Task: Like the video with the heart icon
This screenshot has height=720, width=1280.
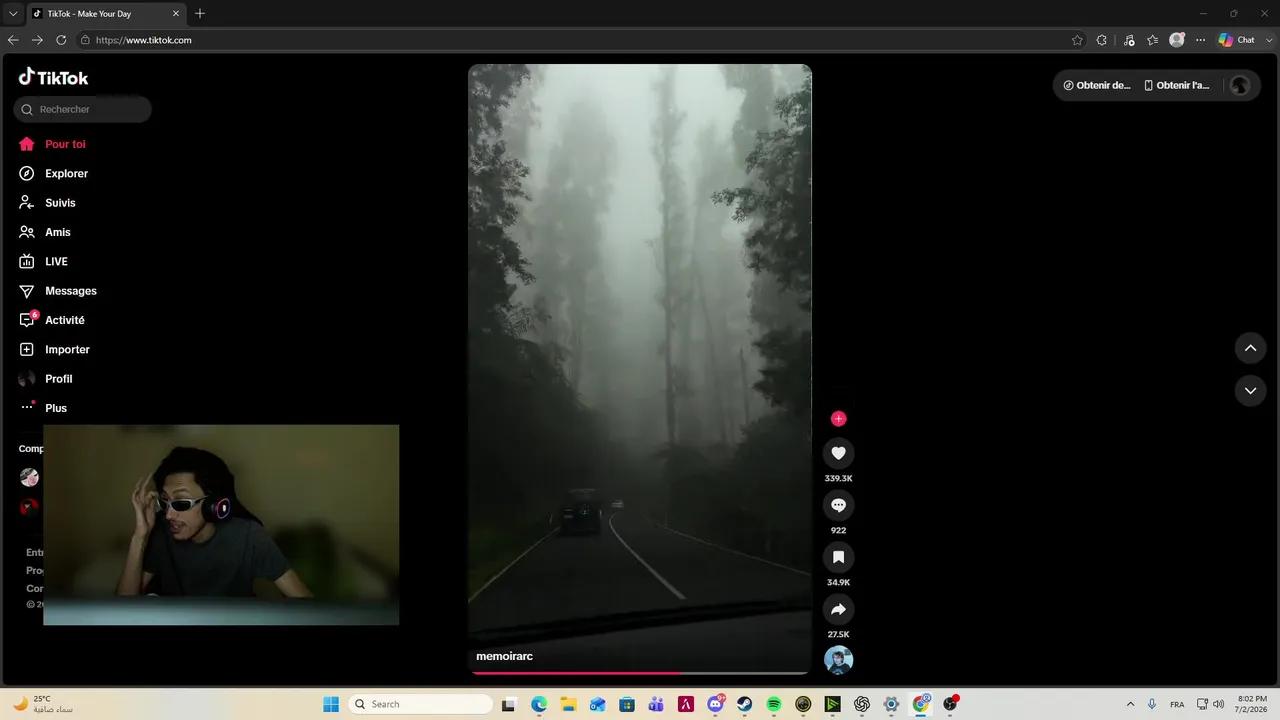Action: [838, 453]
